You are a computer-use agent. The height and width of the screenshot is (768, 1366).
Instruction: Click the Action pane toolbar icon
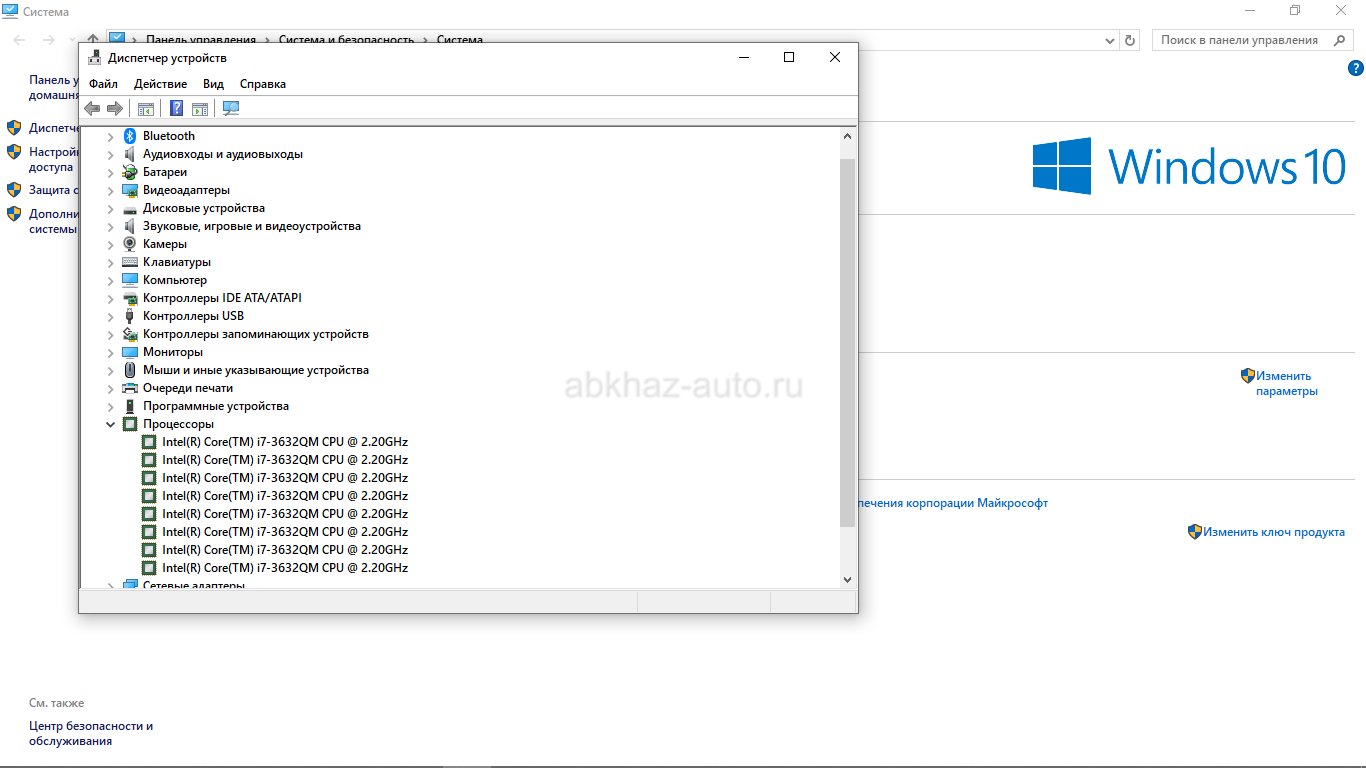tap(200, 108)
